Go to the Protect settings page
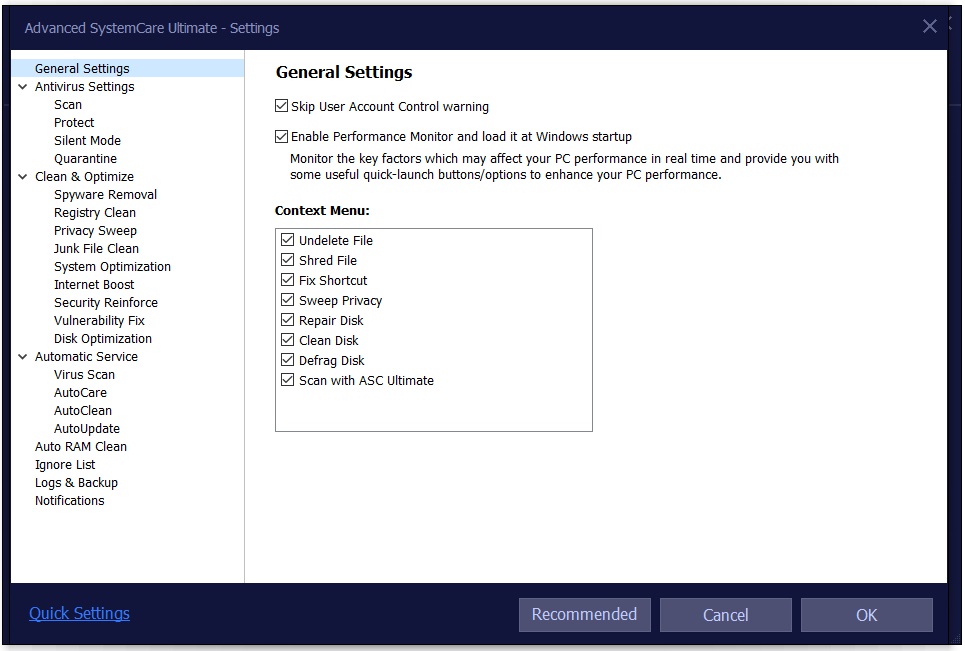The height and width of the screenshot is (651, 965). (x=74, y=122)
